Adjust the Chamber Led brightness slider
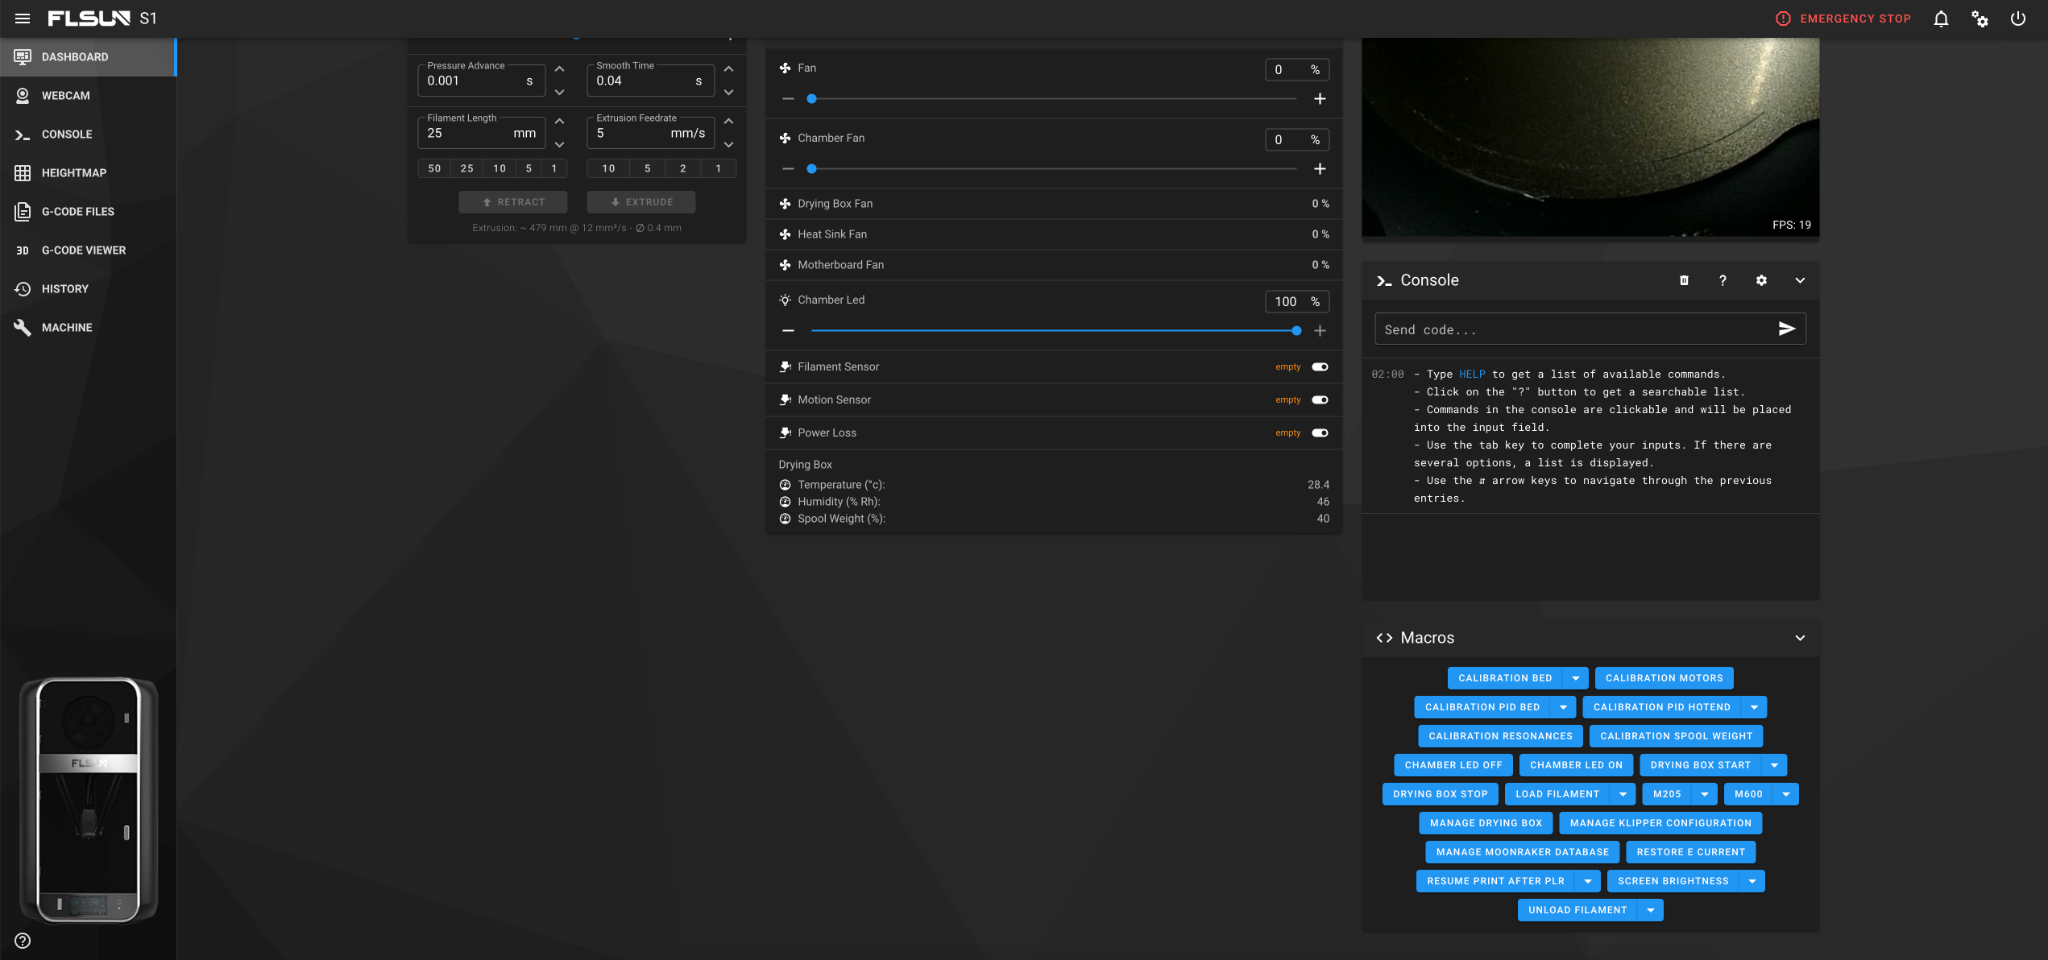Viewport: 2048px width, 960px height. point(1054,331)
